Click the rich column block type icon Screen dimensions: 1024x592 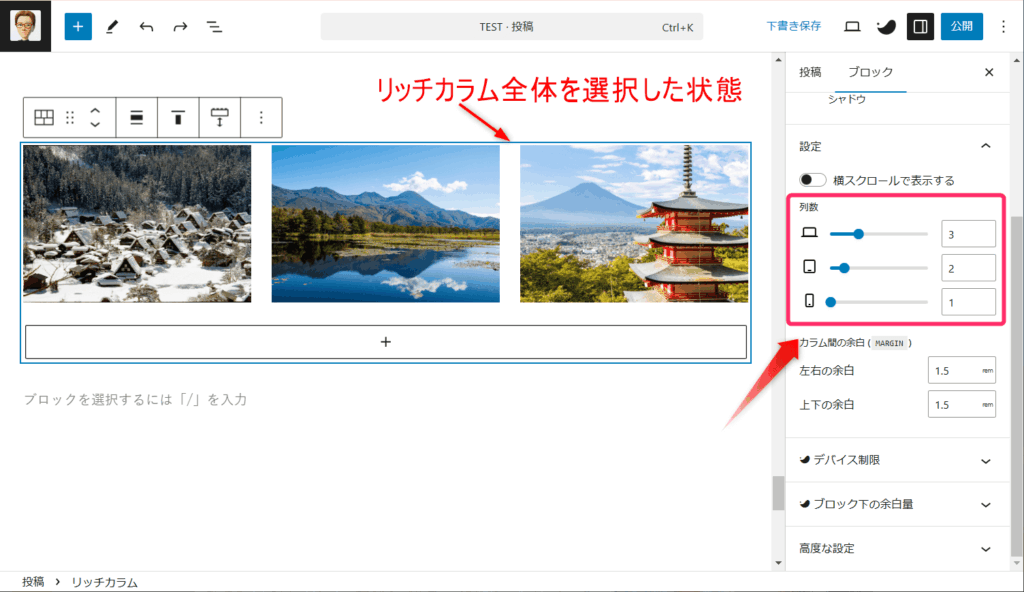pos(44,117)
